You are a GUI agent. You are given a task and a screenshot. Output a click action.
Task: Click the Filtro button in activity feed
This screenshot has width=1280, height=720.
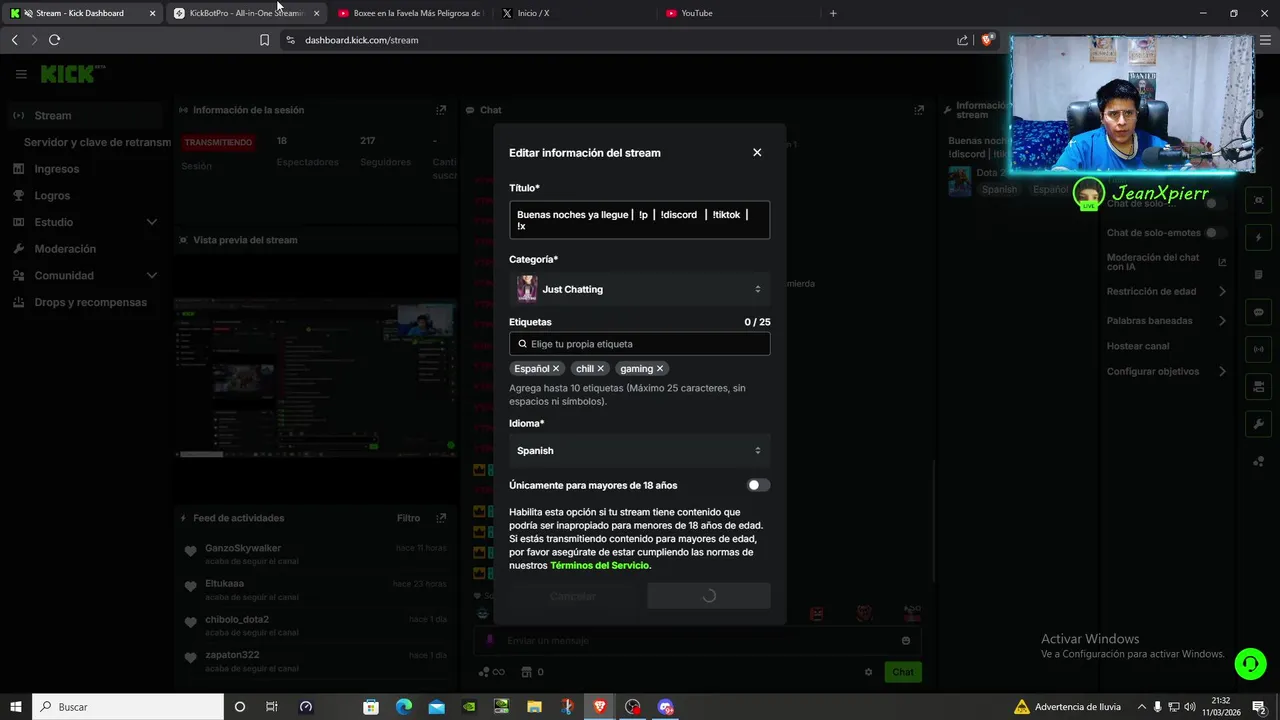pyautogui.click(x=408, y=518)
